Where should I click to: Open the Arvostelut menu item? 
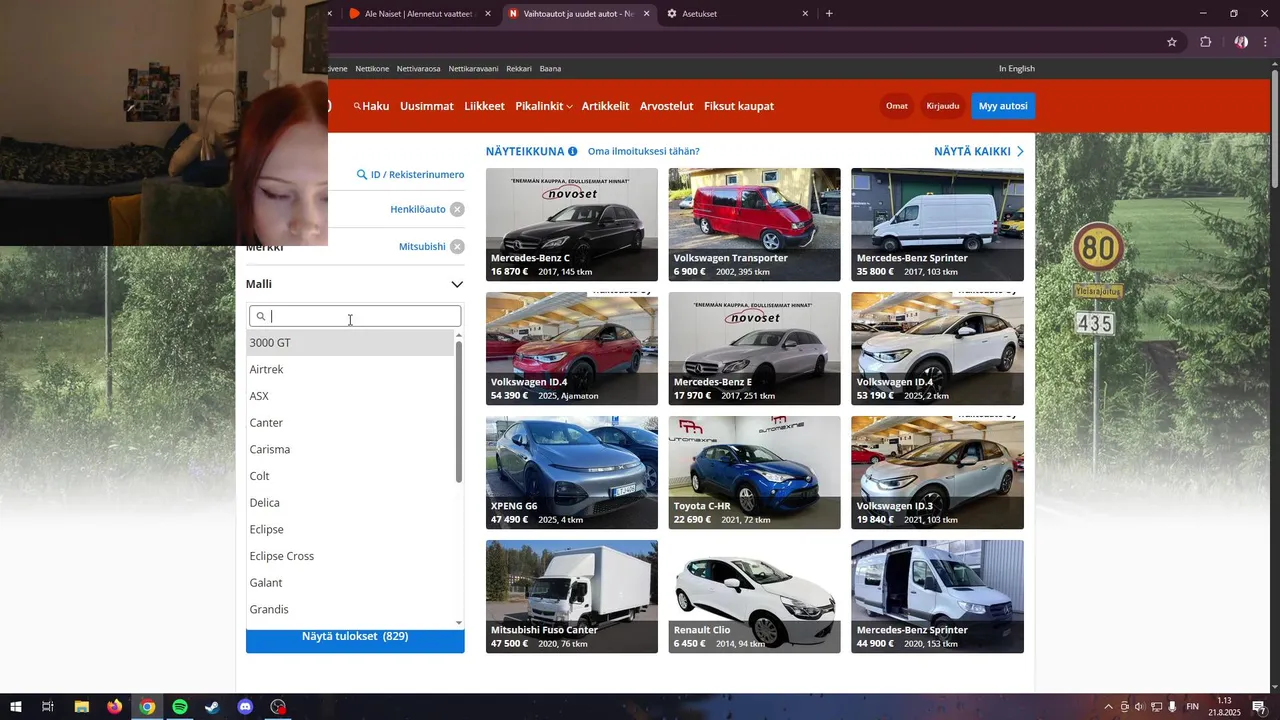coord(667,106)
